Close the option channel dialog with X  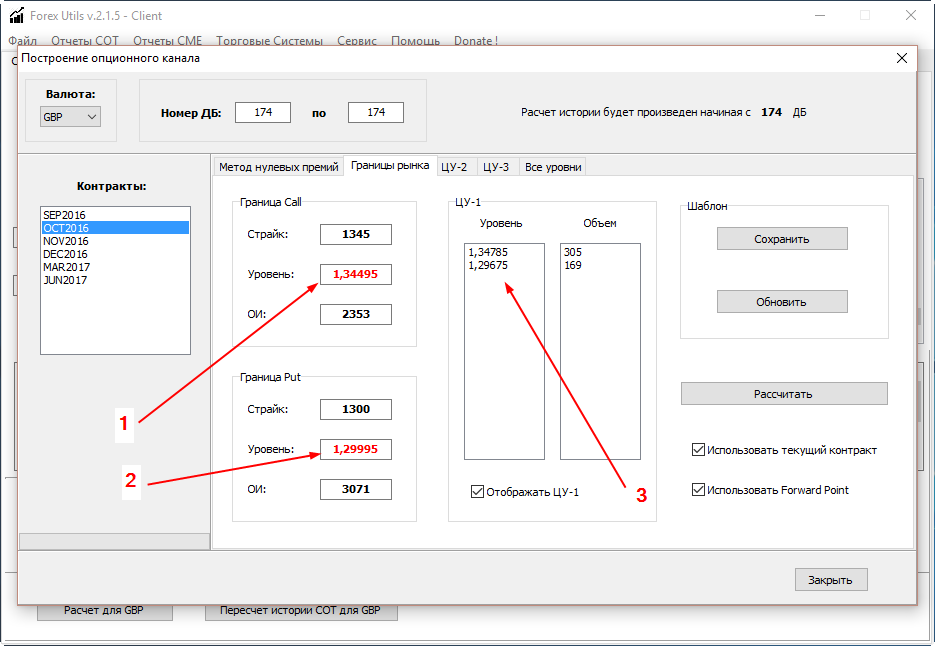[901, 58]
